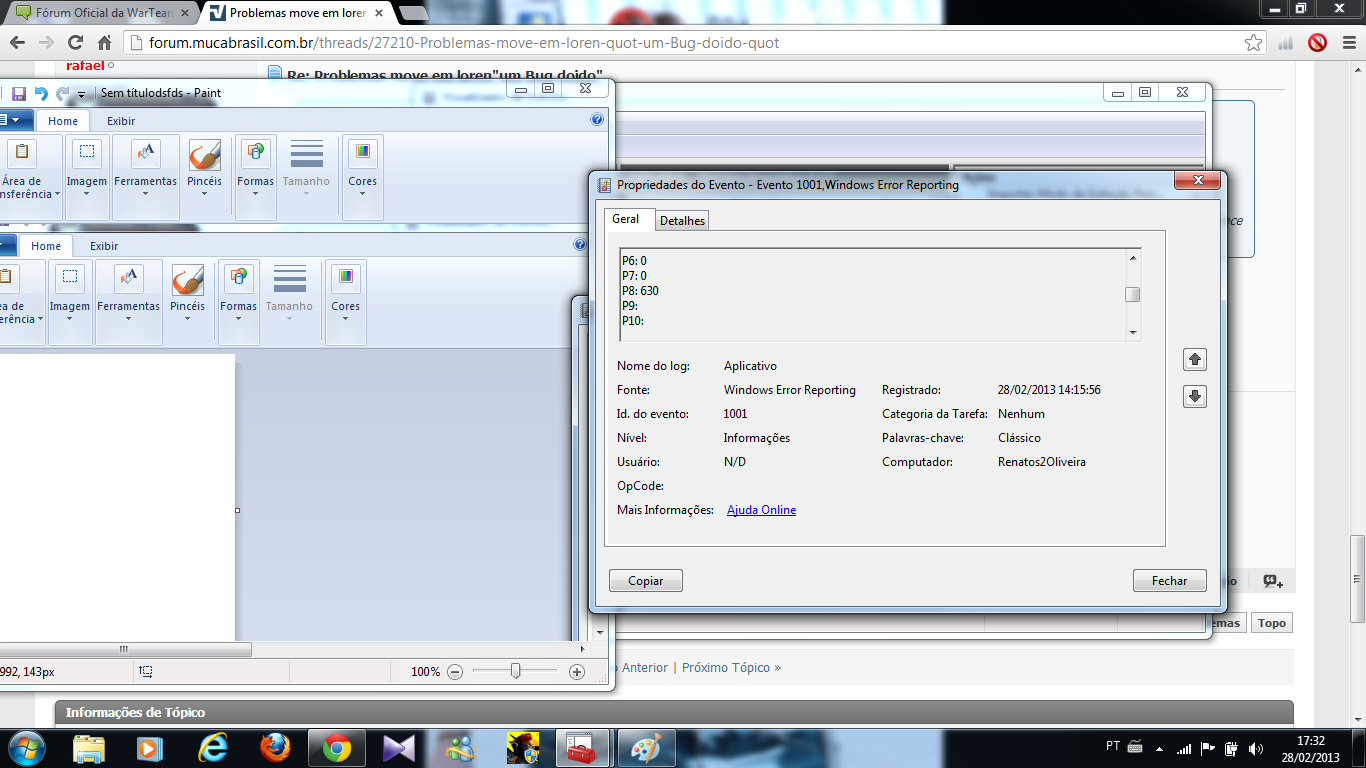
Task: Expand the Paint file menu button
Action: [x=14, y=120]
